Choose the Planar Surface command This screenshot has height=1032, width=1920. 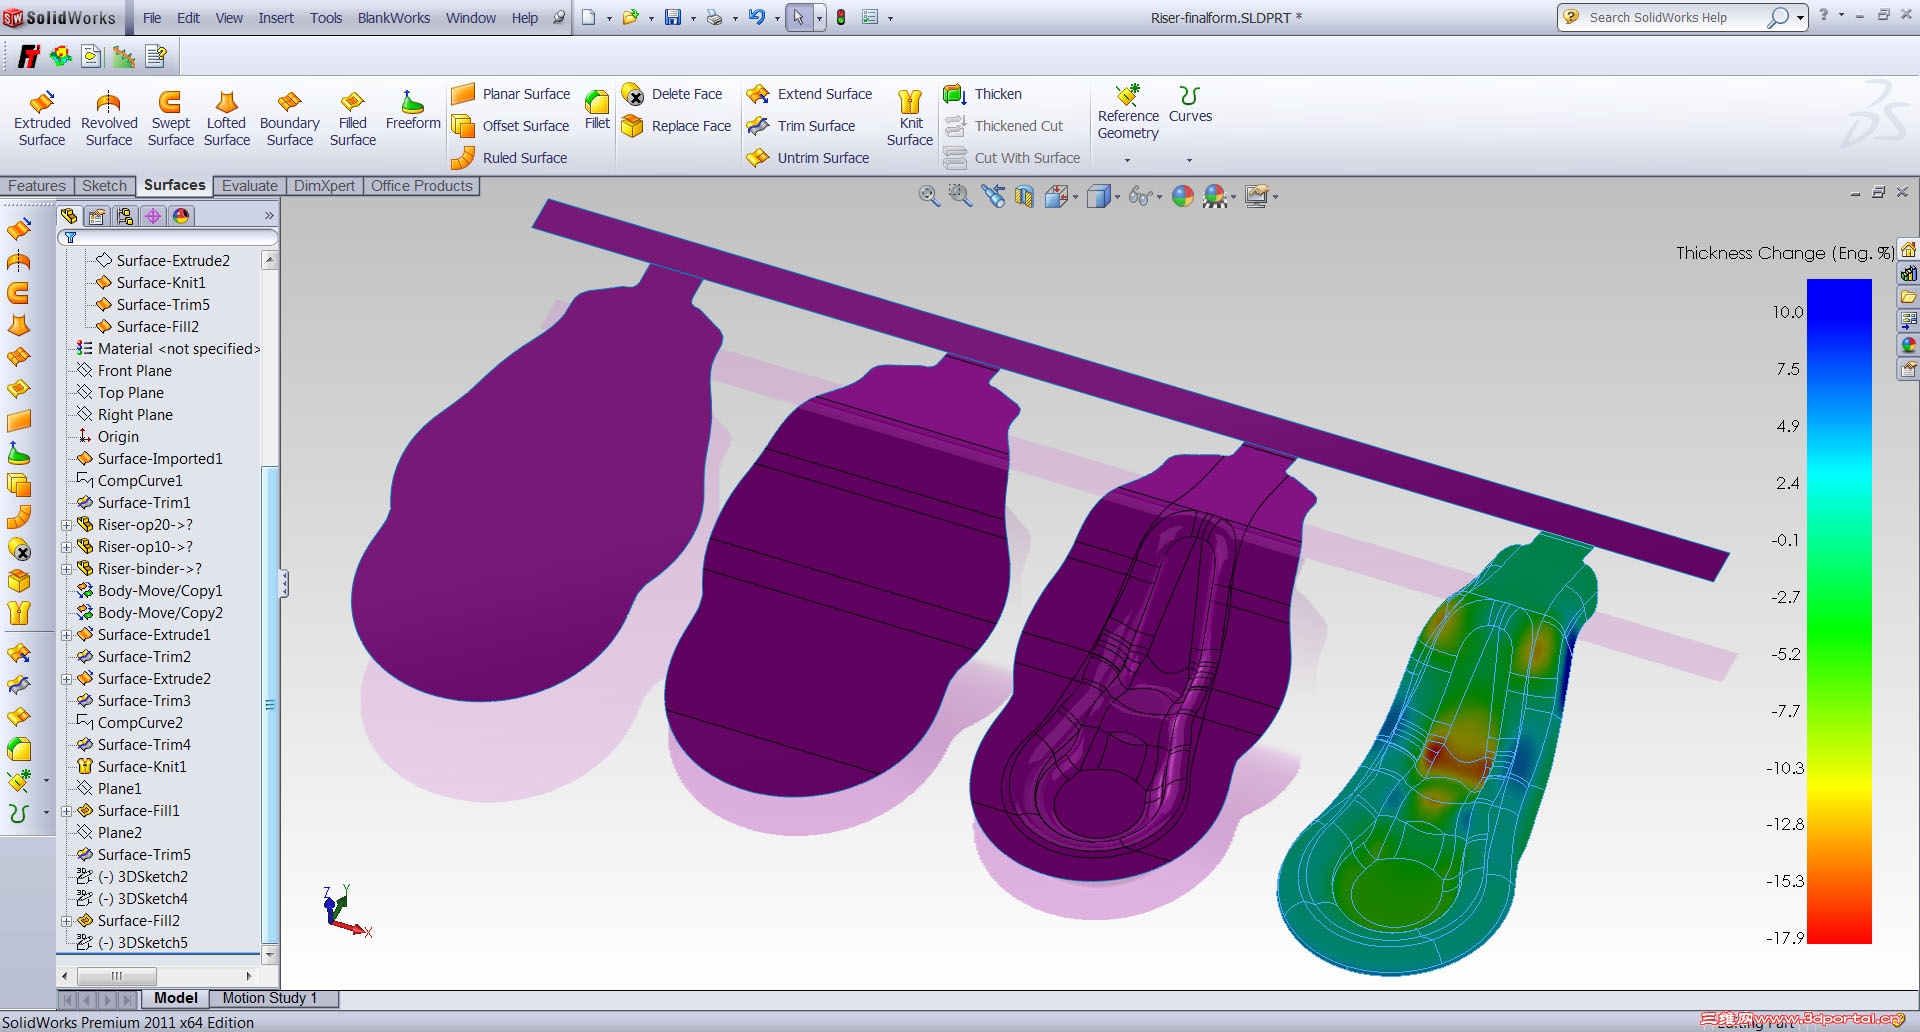coord(510,94)
